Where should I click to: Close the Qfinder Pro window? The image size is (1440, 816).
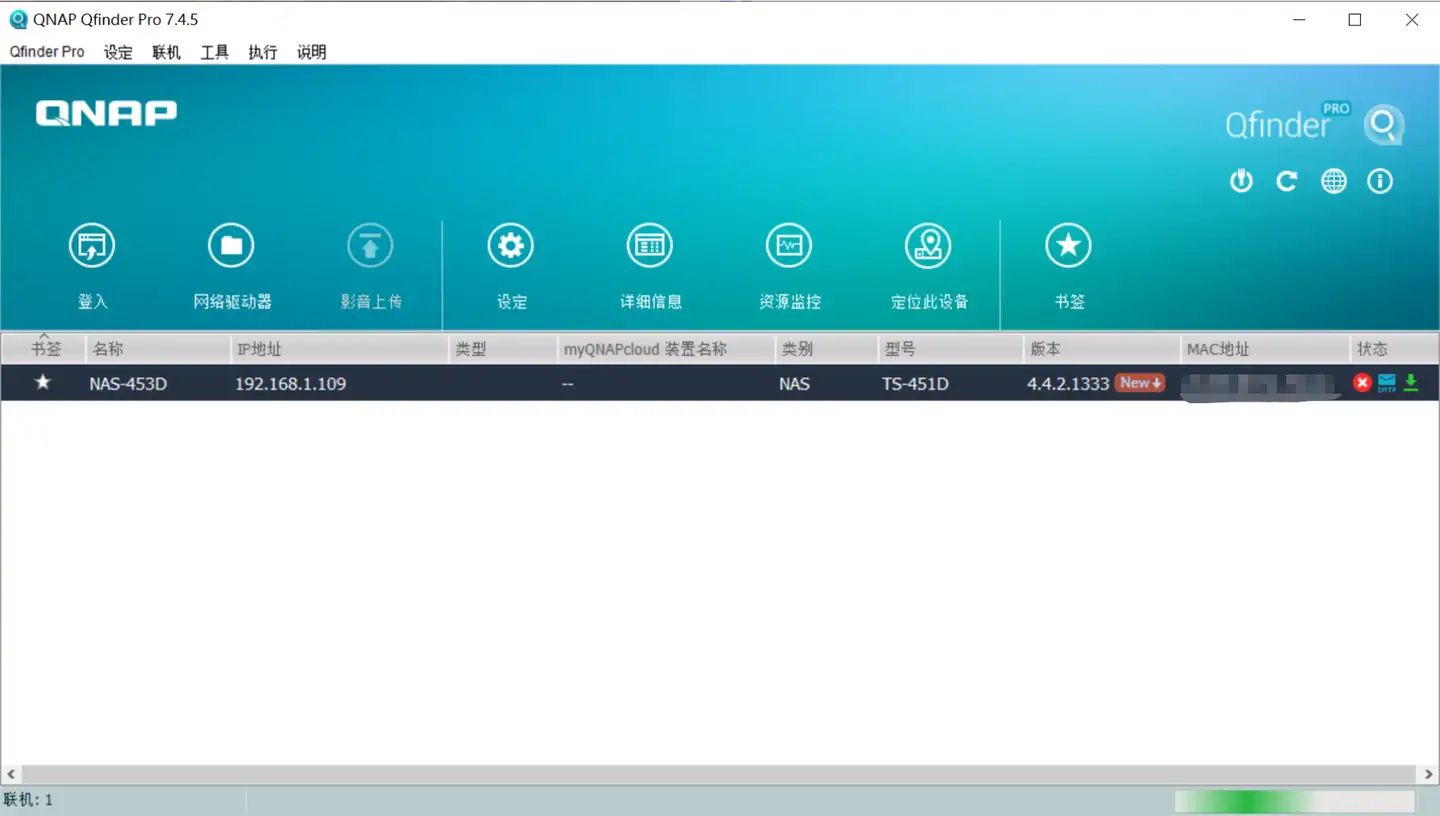point(1412,20)
